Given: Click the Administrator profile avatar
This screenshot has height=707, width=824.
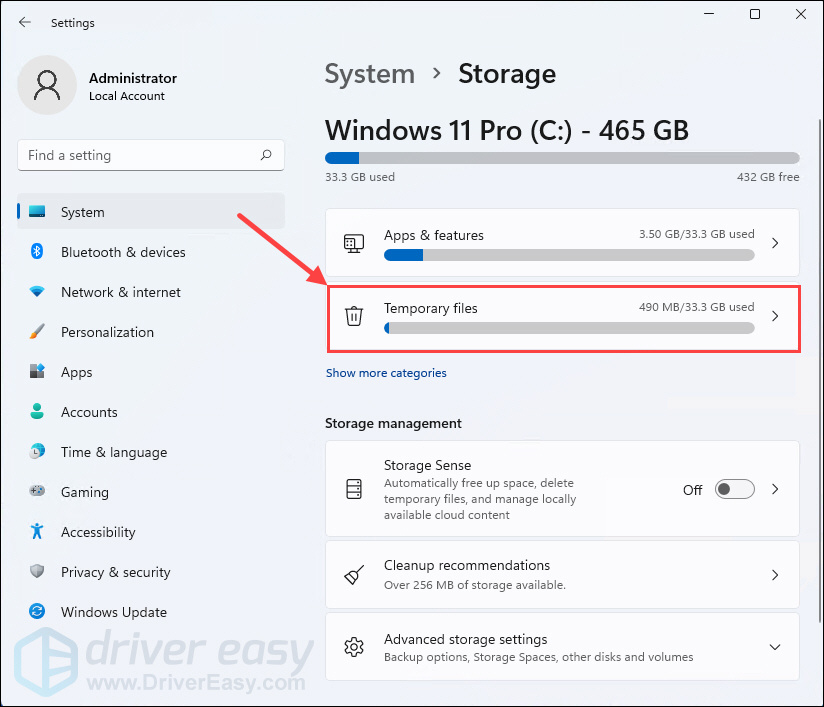Looking at the screenshot, I should (47, 85).
